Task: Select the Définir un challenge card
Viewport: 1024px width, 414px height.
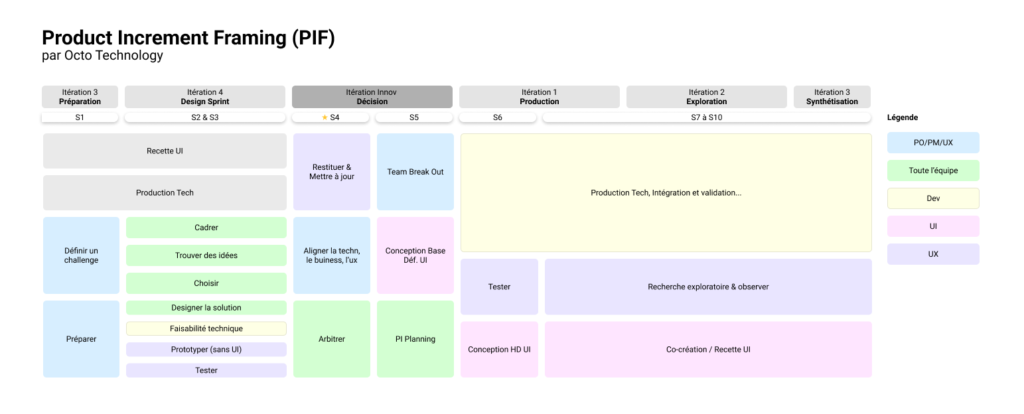Action: 81,255
